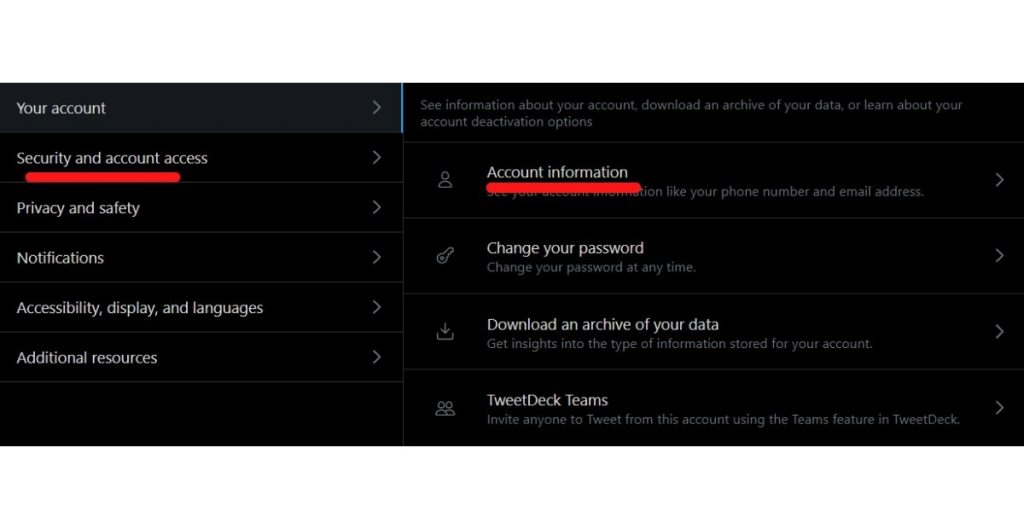Click the download archive arrow icon

point(446,332)
